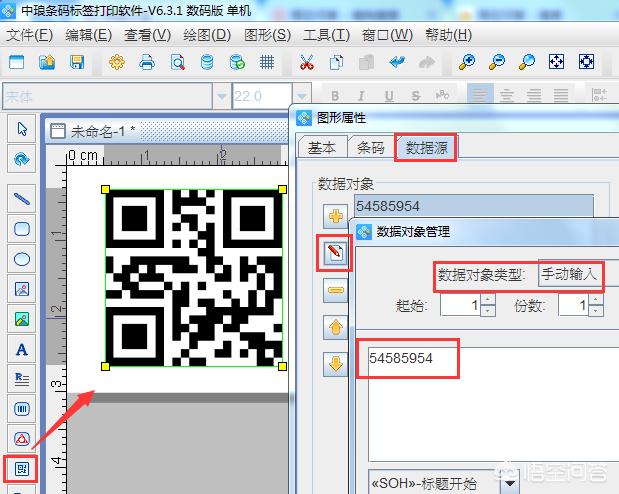Select the line drawing tool
619x494 pixels.
22,198
